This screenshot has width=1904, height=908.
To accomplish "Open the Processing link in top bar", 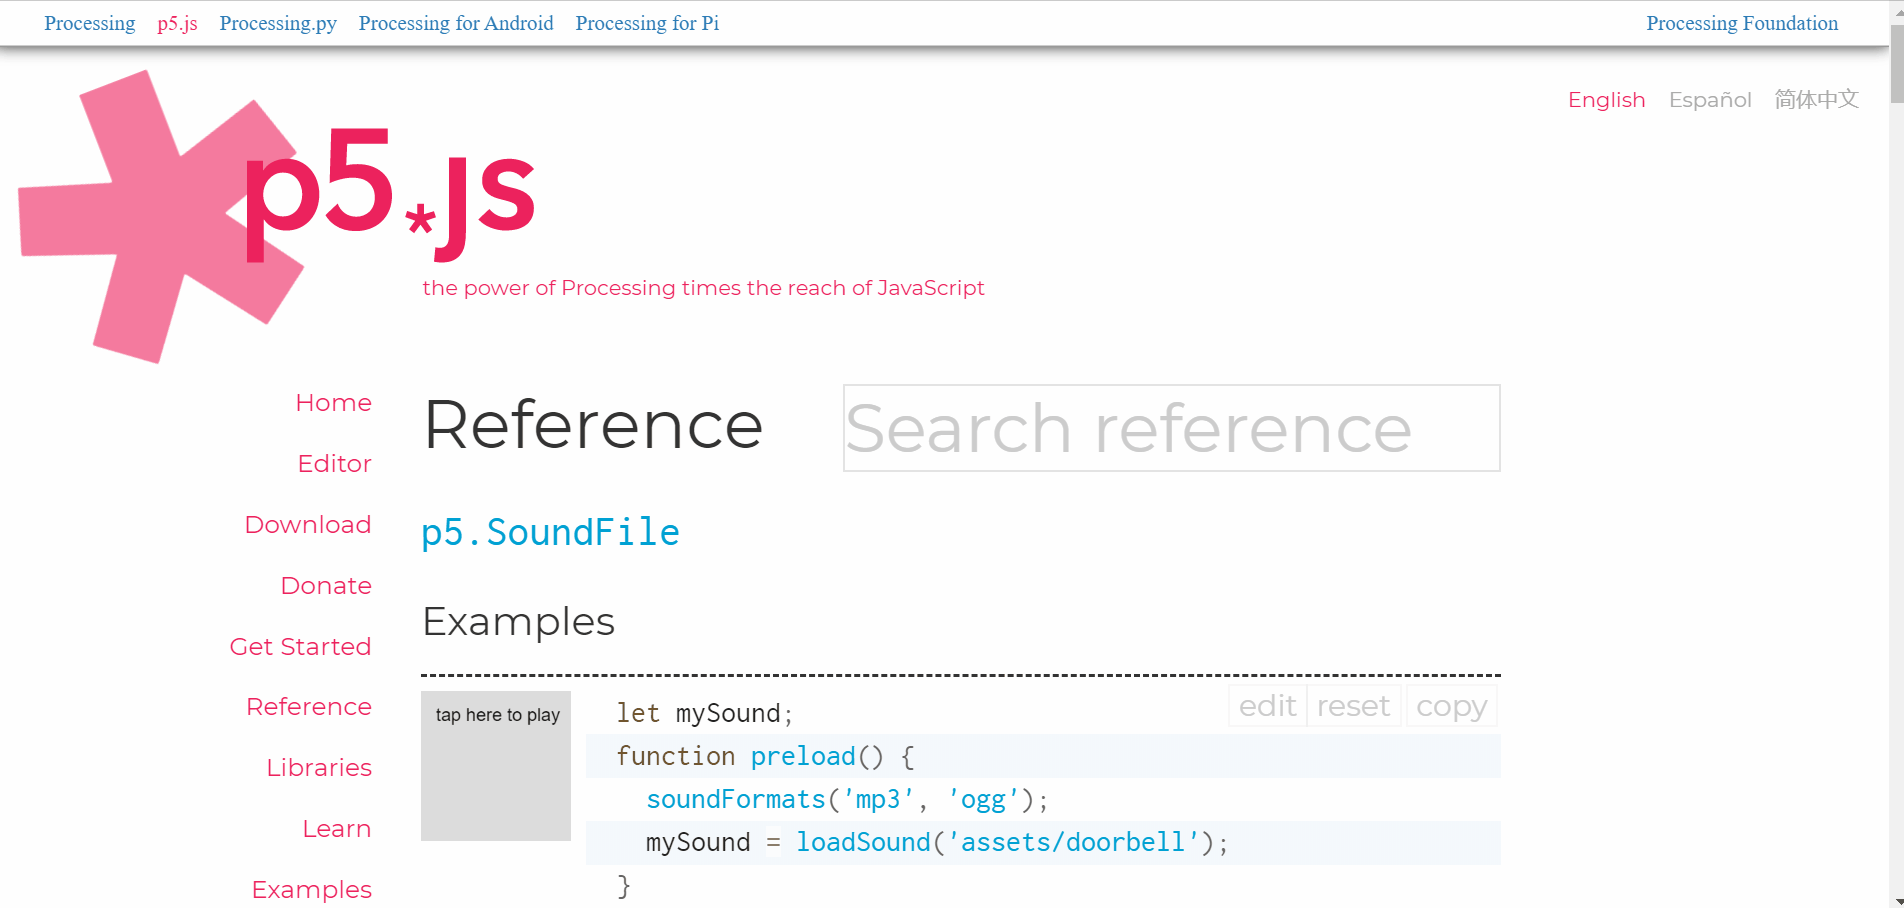I will [x=90, y=23].
